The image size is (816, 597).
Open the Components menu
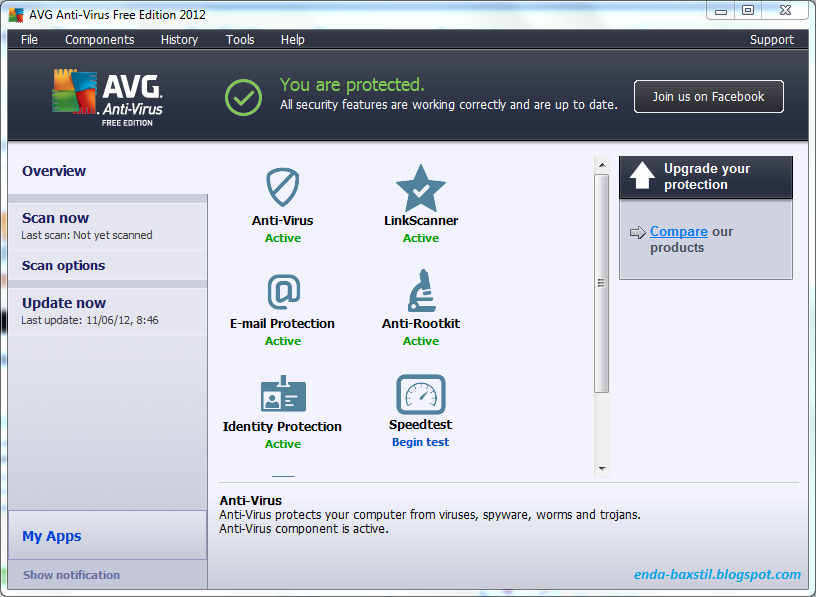[x=99, y=40]
